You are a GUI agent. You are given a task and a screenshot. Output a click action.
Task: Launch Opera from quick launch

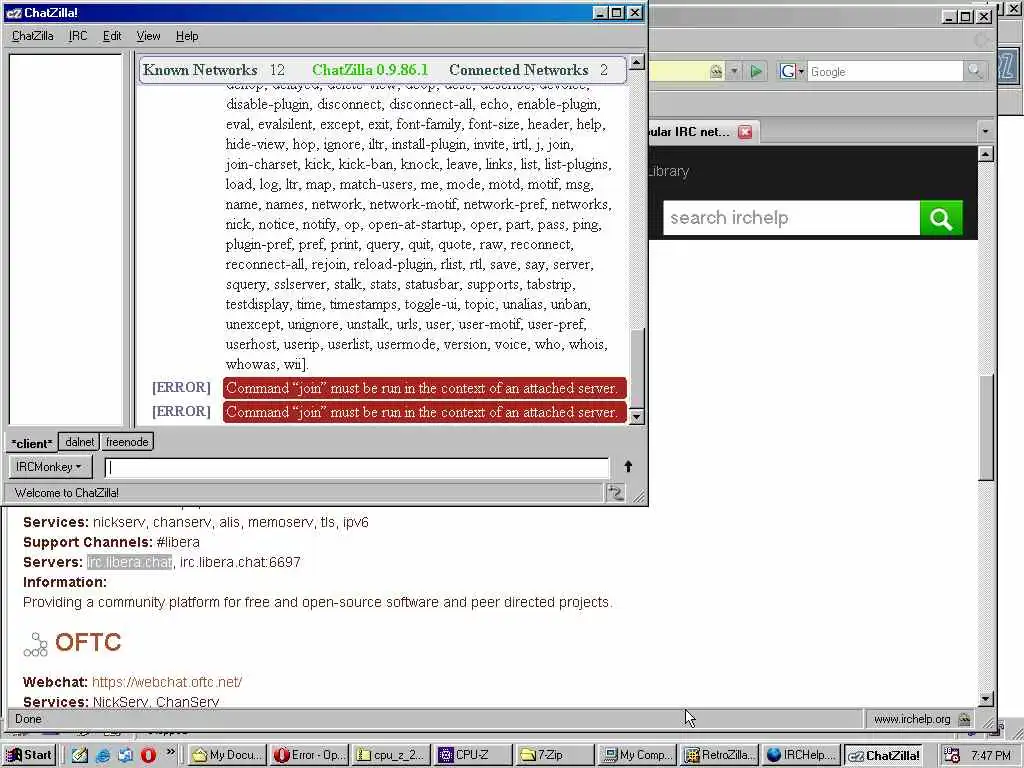(x=148, y=755)
